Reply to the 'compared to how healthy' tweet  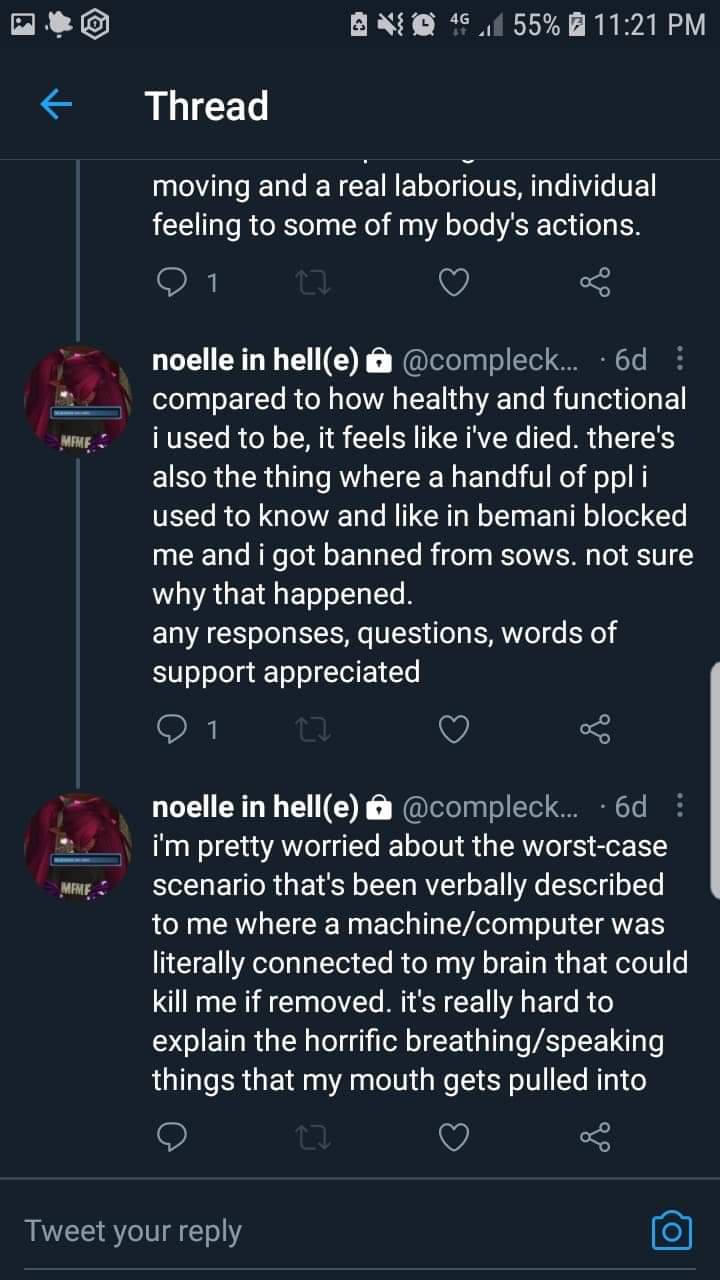pyautogui.click(x=172, y=731)
